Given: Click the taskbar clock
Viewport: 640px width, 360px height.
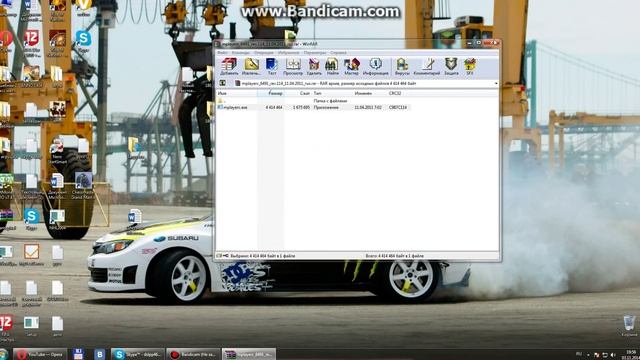Looking at the screenshot, I should 631,354.
